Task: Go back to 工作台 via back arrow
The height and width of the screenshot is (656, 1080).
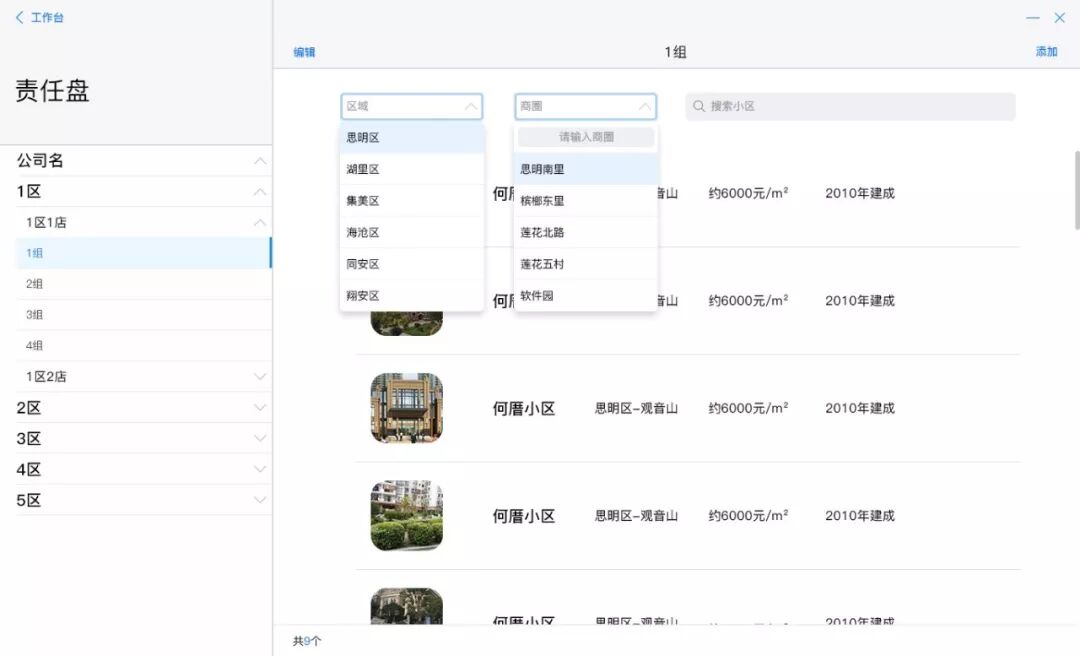Action: pyautogui.click(x=19, y=17)
